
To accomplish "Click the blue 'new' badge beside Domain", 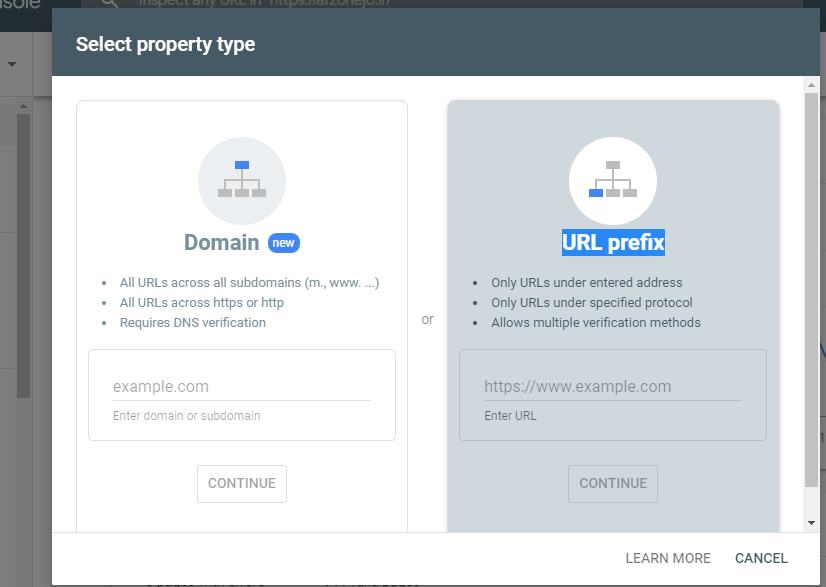I will point(284,243).
